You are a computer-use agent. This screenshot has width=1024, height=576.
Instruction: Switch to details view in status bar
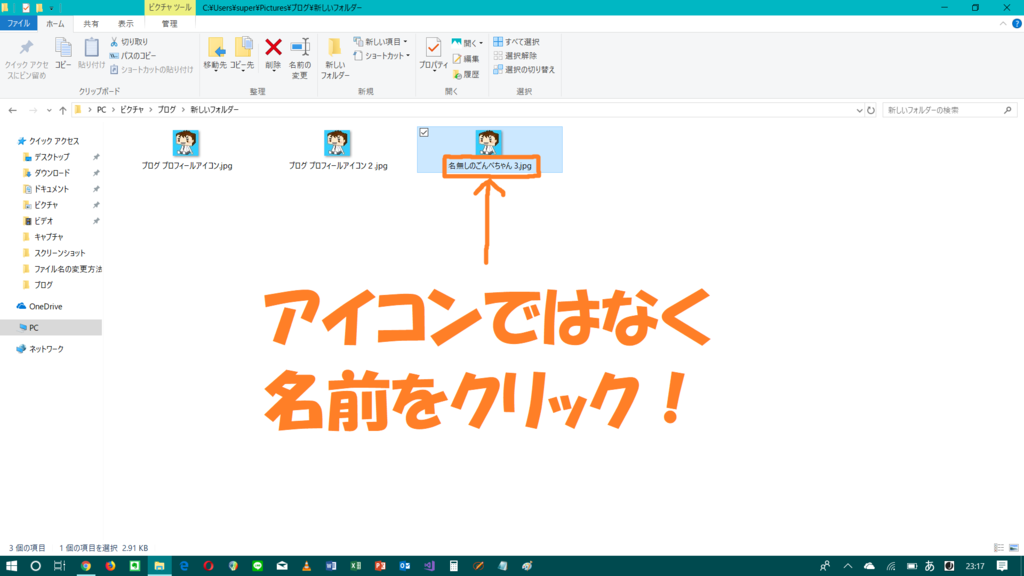(998, 547)
